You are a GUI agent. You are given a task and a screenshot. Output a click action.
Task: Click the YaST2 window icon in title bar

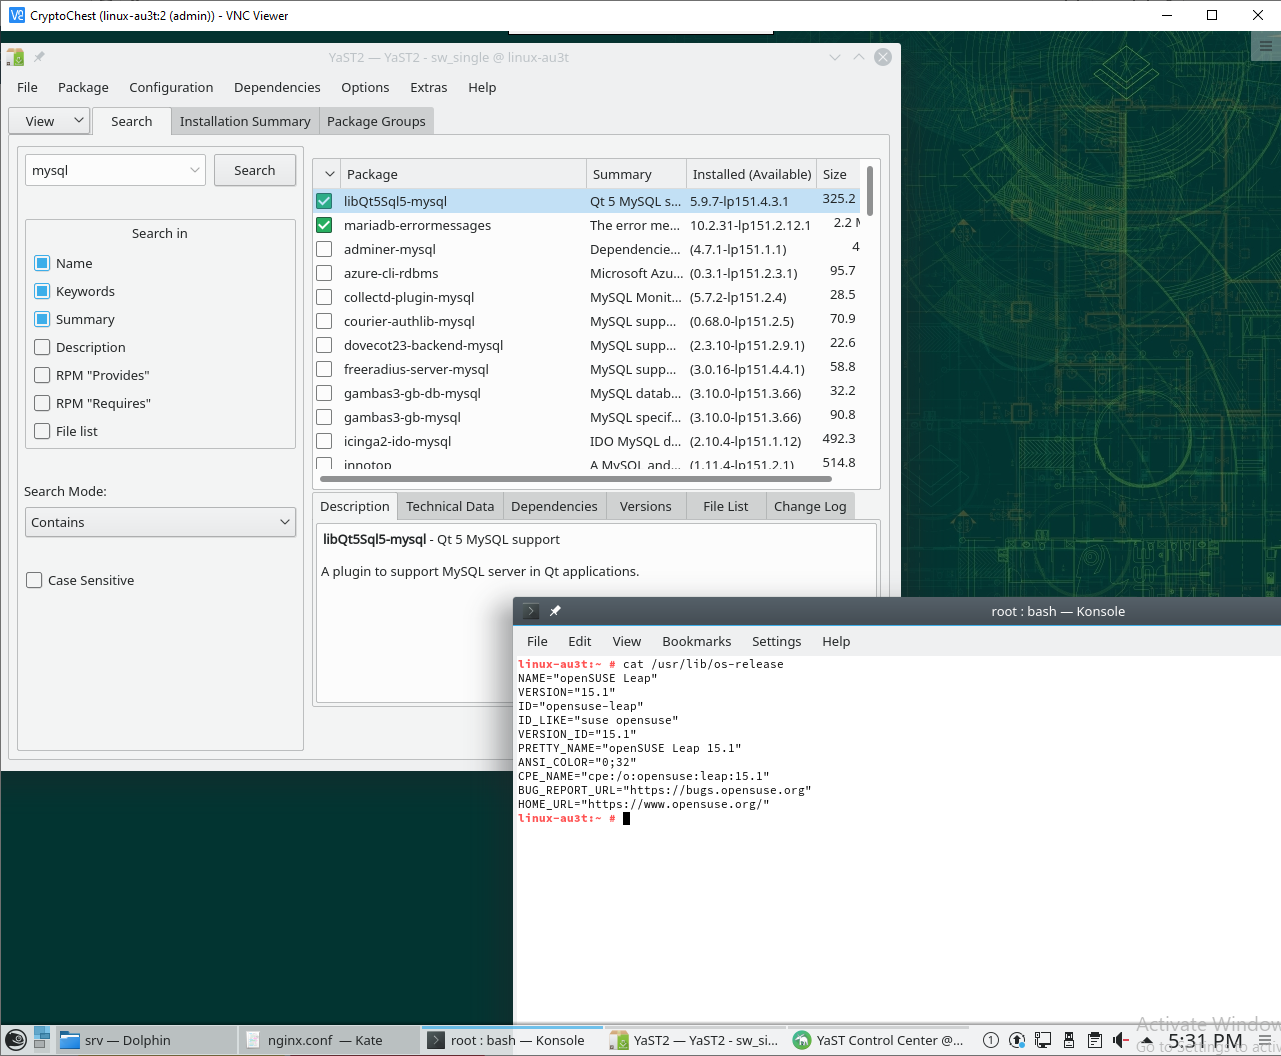tap(15, 57)
